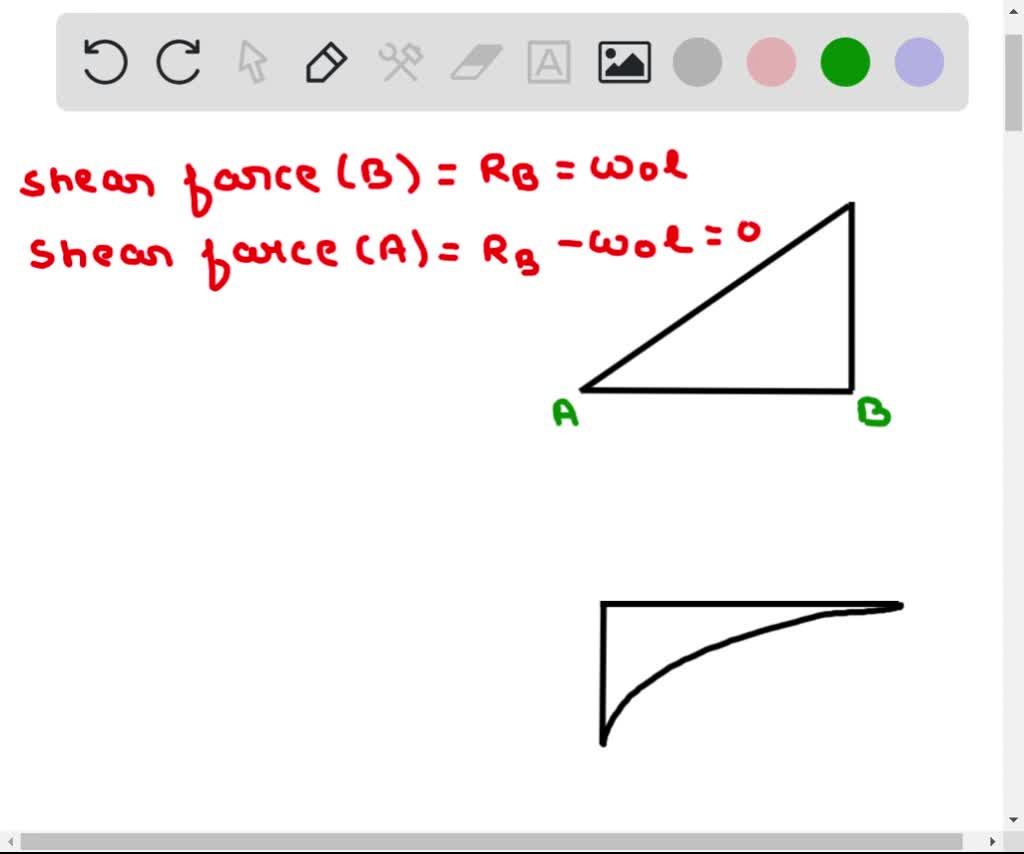Viewport: 1024px width, 854px height.
Task: Select the Pen drawing tool
Action: click(x=325, y=61)
